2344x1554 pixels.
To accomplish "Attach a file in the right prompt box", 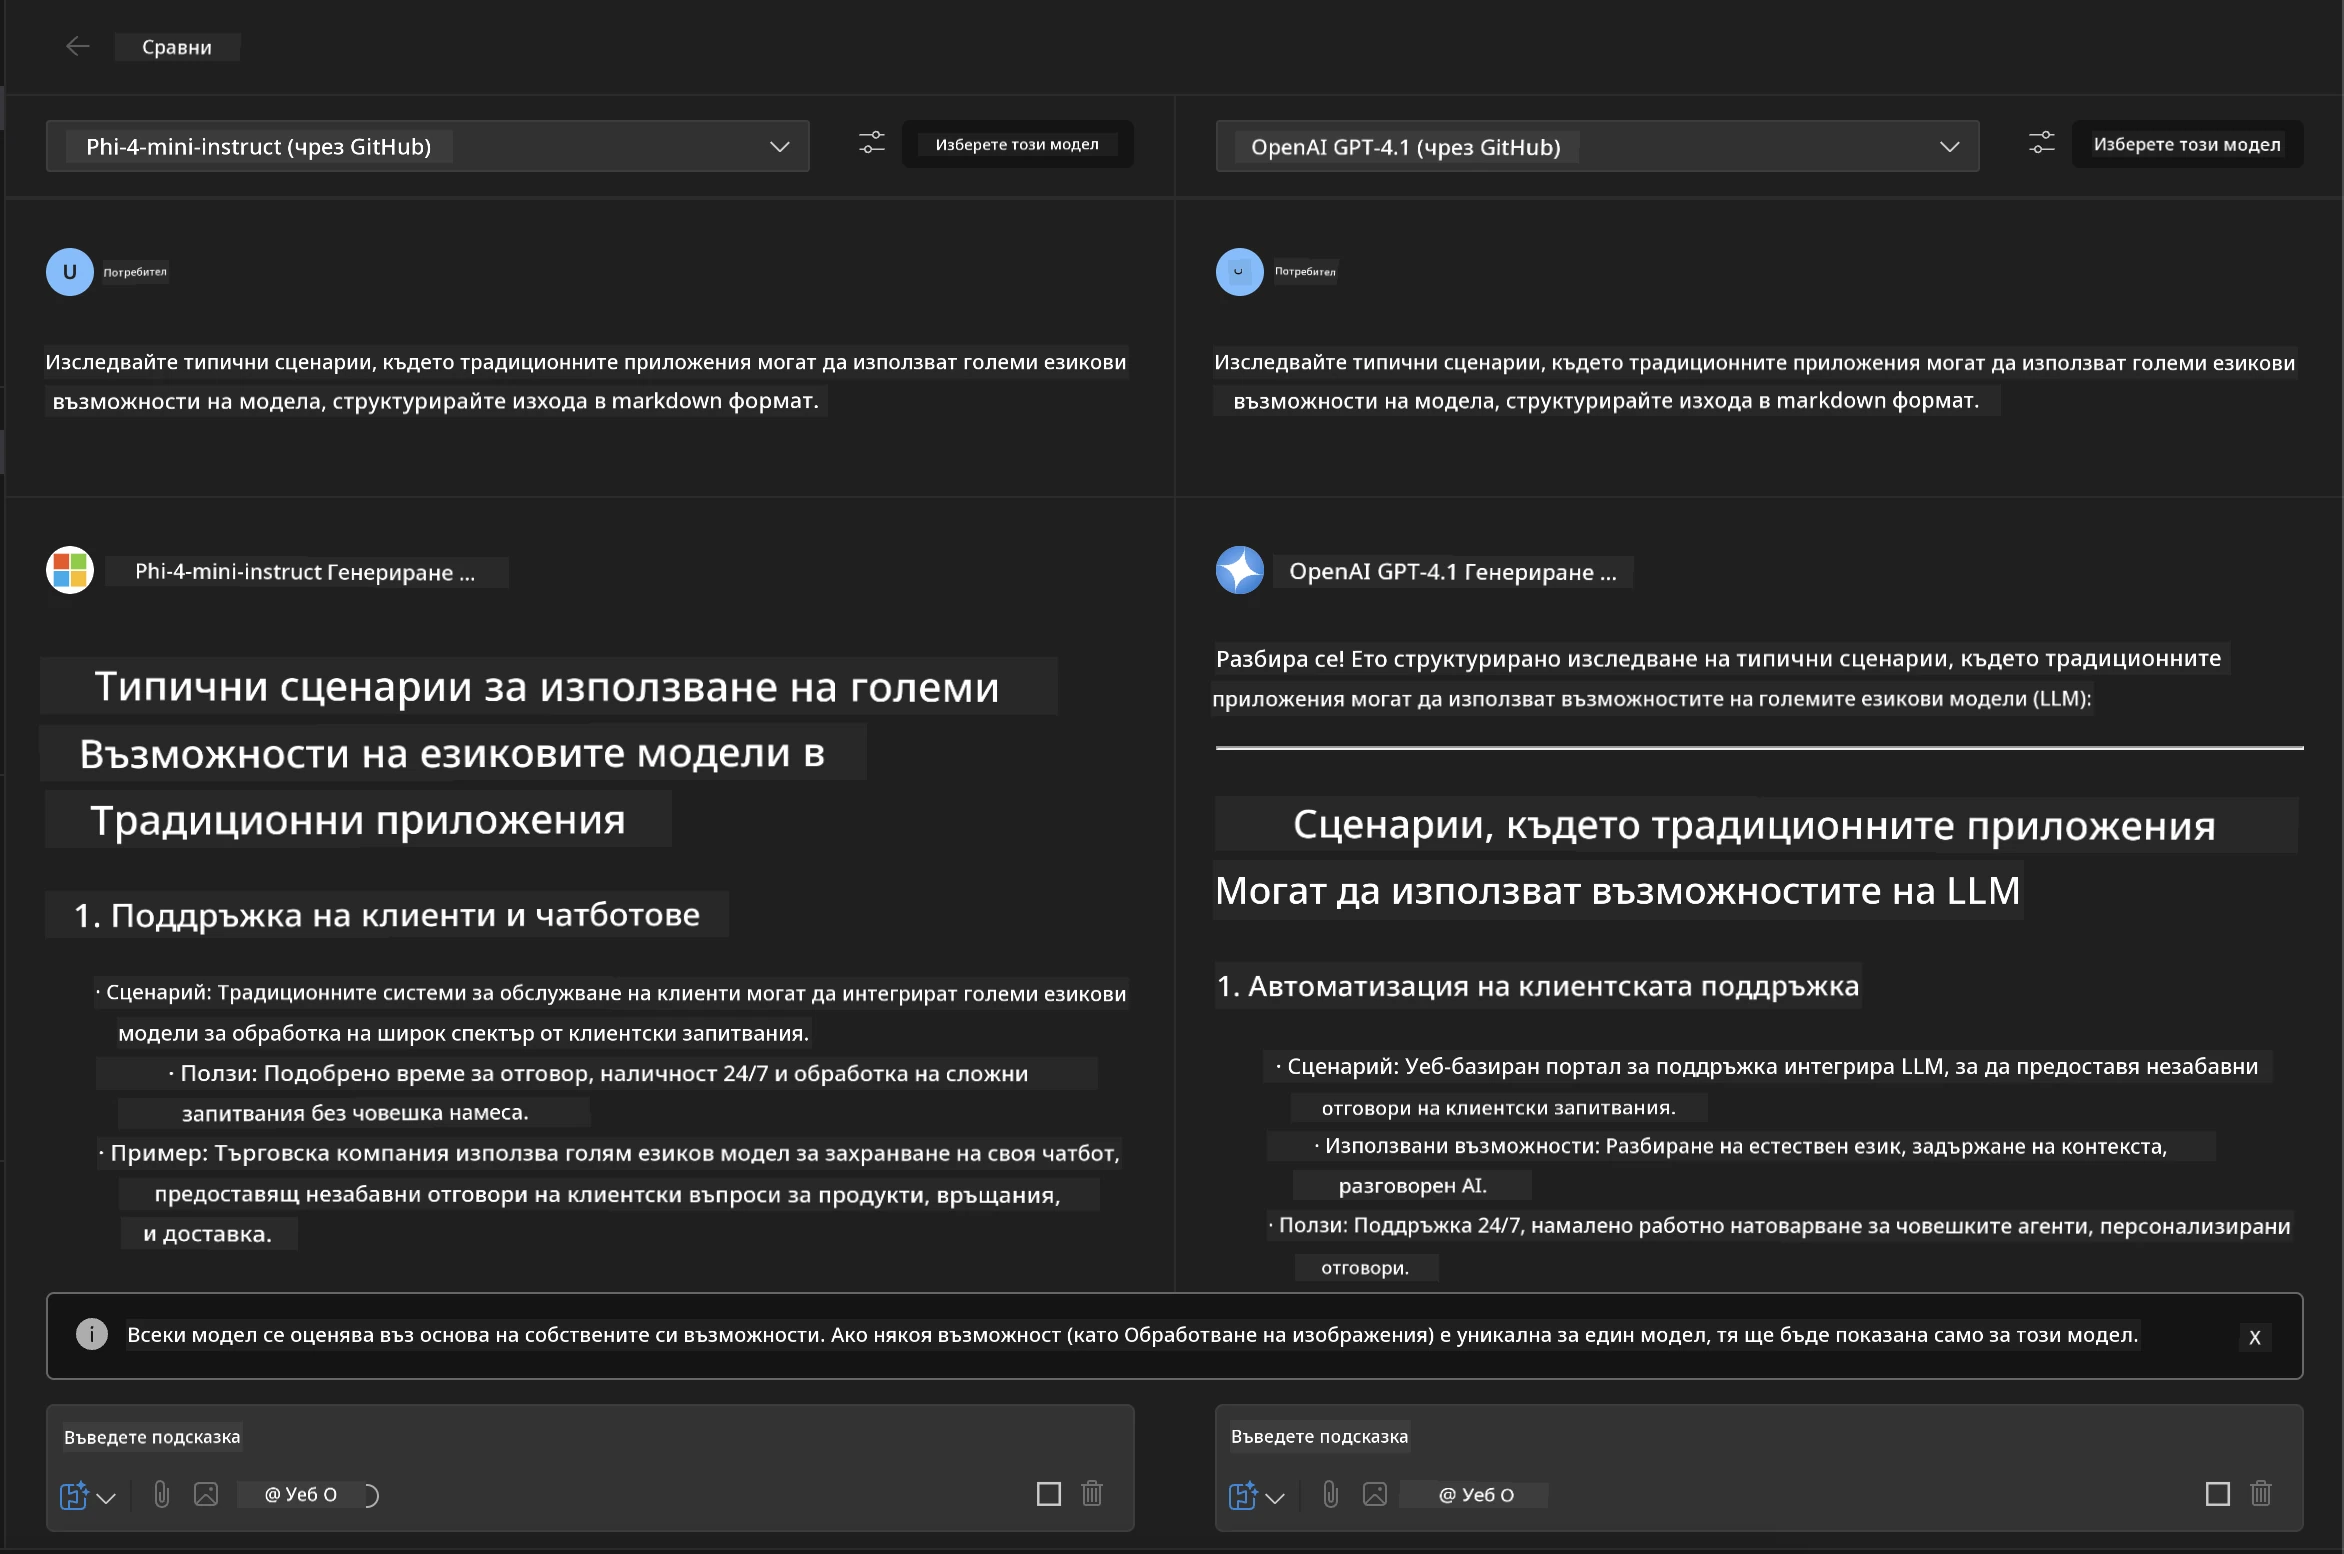I will click(1330, 1494).
